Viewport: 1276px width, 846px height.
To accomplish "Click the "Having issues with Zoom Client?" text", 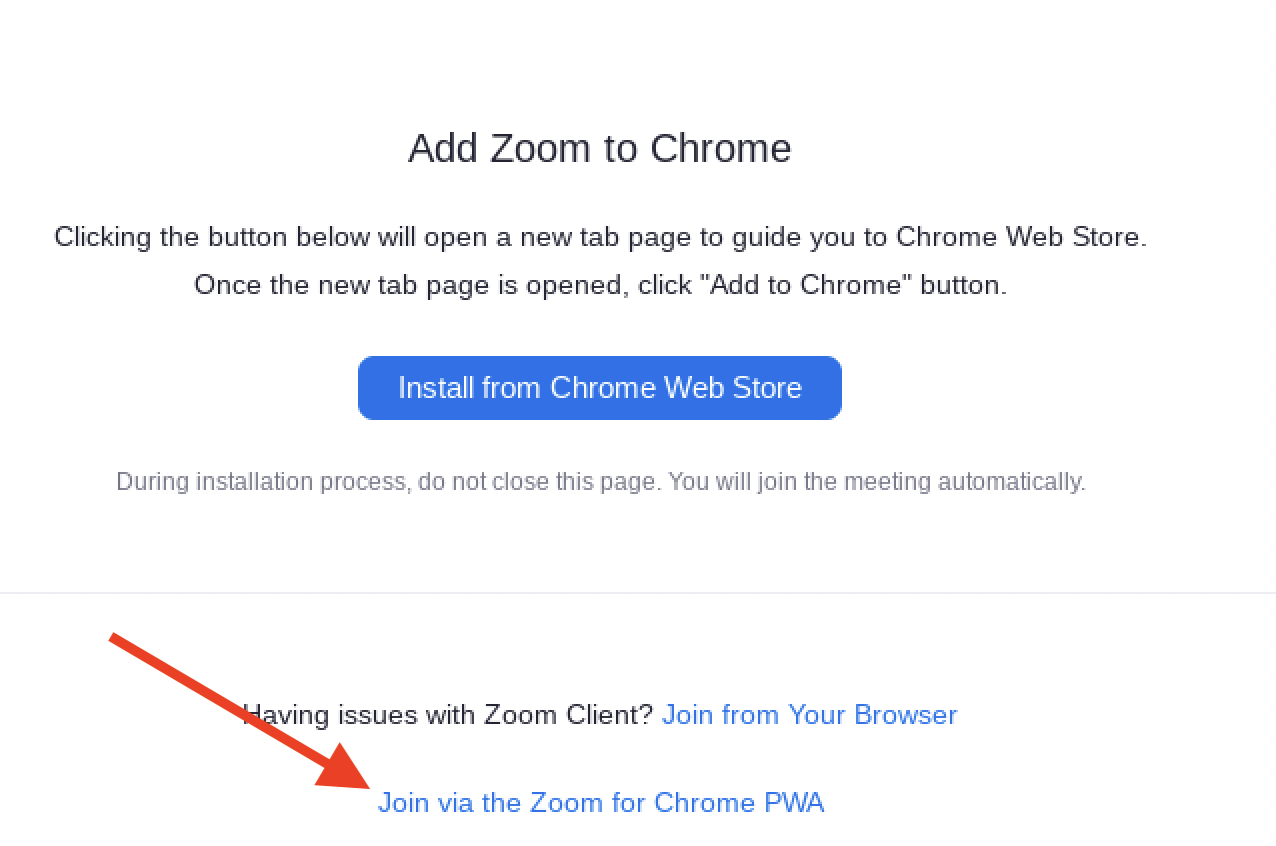I will (448, 715).
